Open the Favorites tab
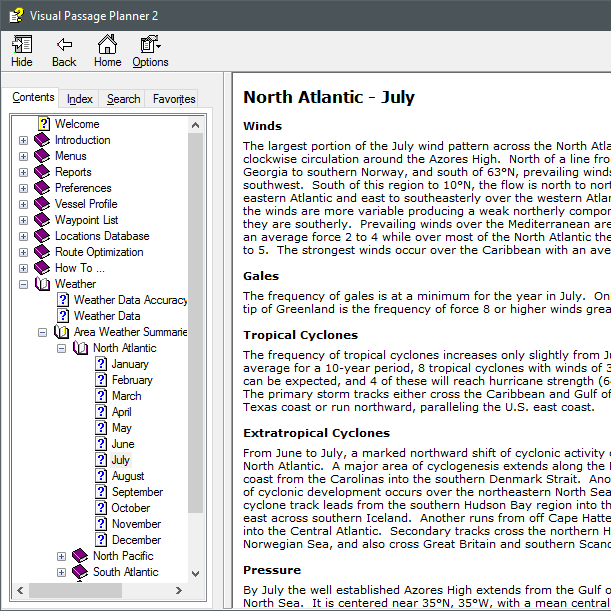Screen dimensions: 611x611 [x=174, y=99]
